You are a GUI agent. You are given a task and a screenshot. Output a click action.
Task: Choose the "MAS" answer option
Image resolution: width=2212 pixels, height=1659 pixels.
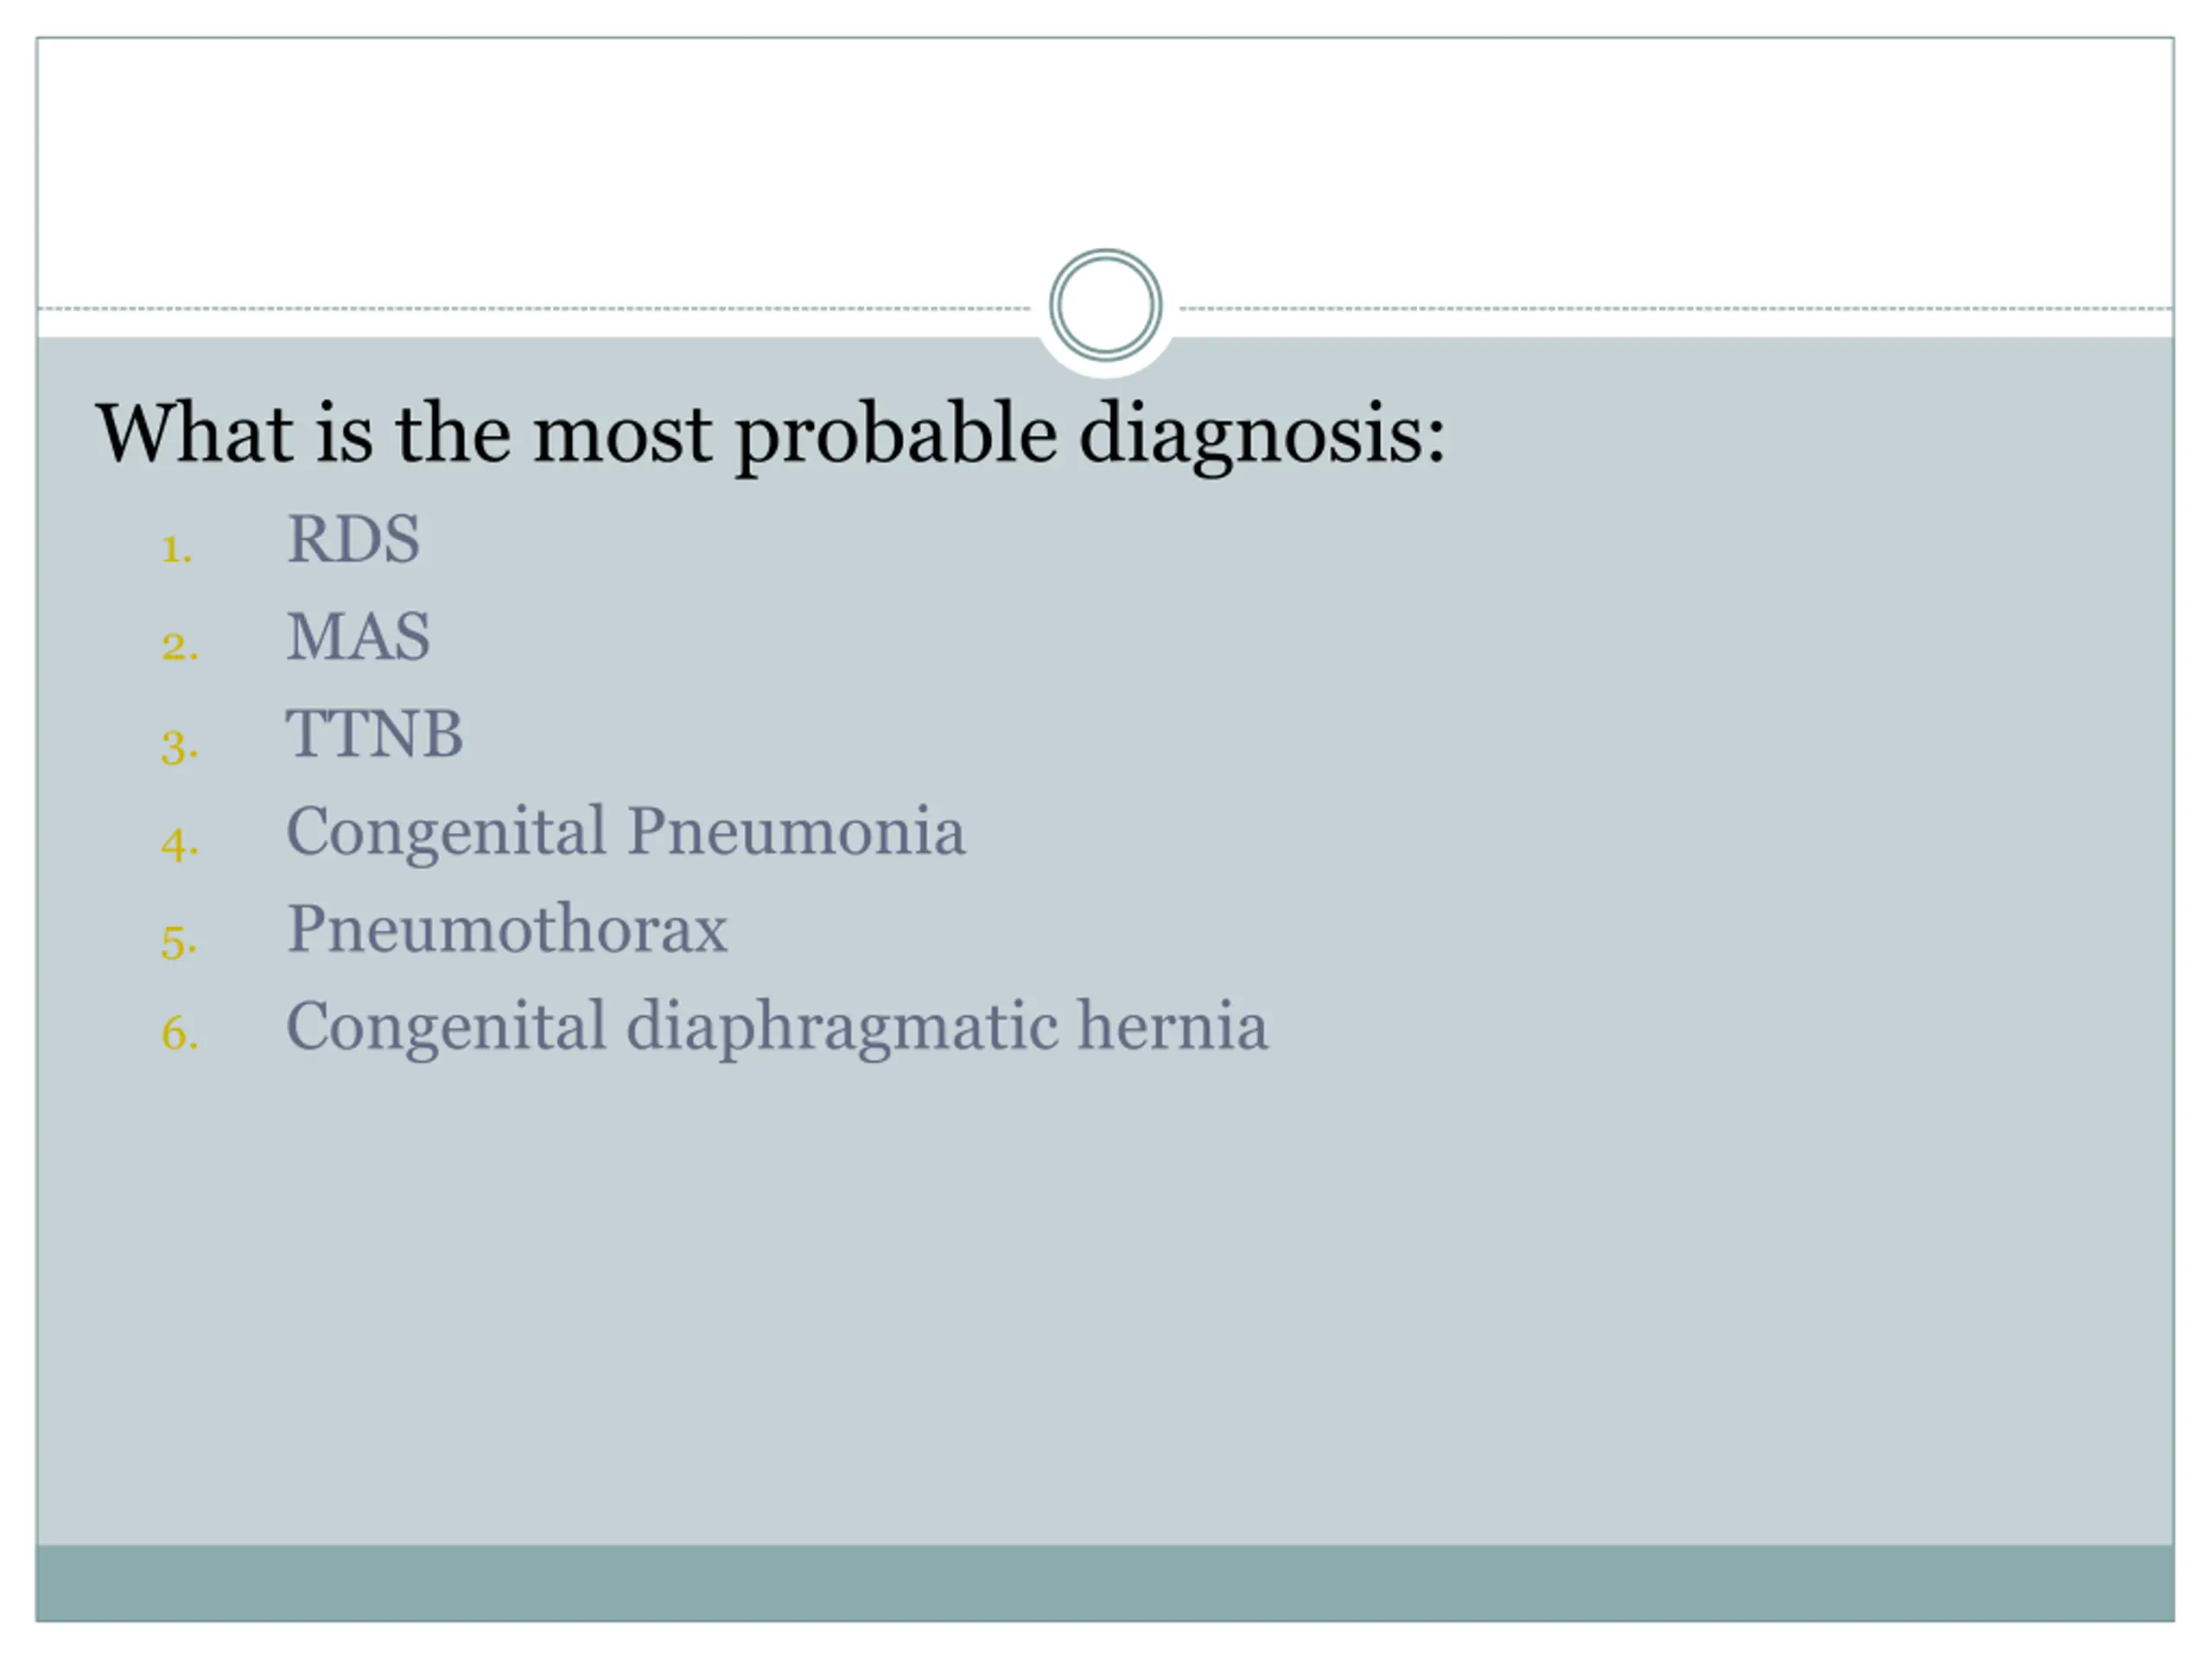coord(358,637)
